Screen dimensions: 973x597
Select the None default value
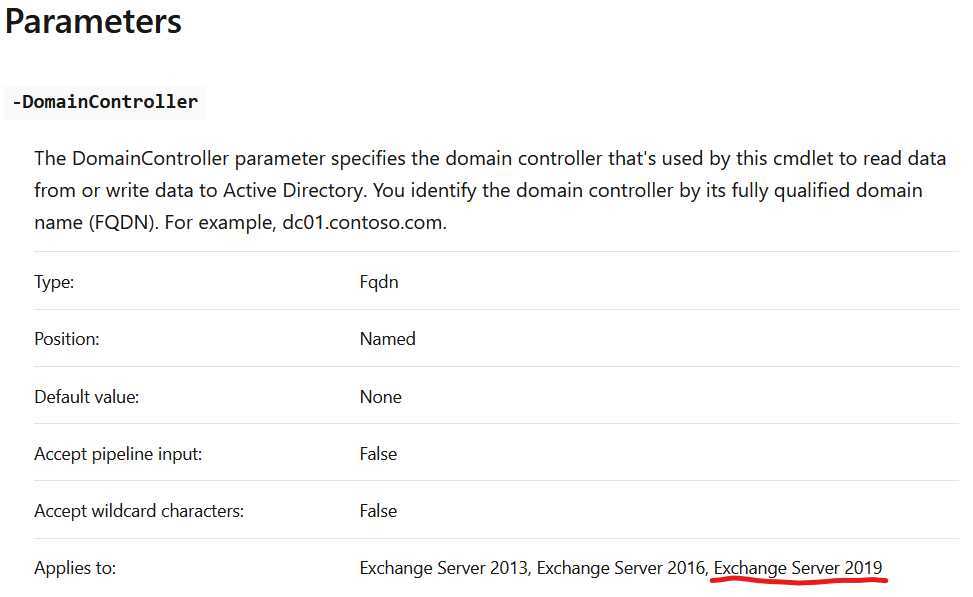[380, 397]
